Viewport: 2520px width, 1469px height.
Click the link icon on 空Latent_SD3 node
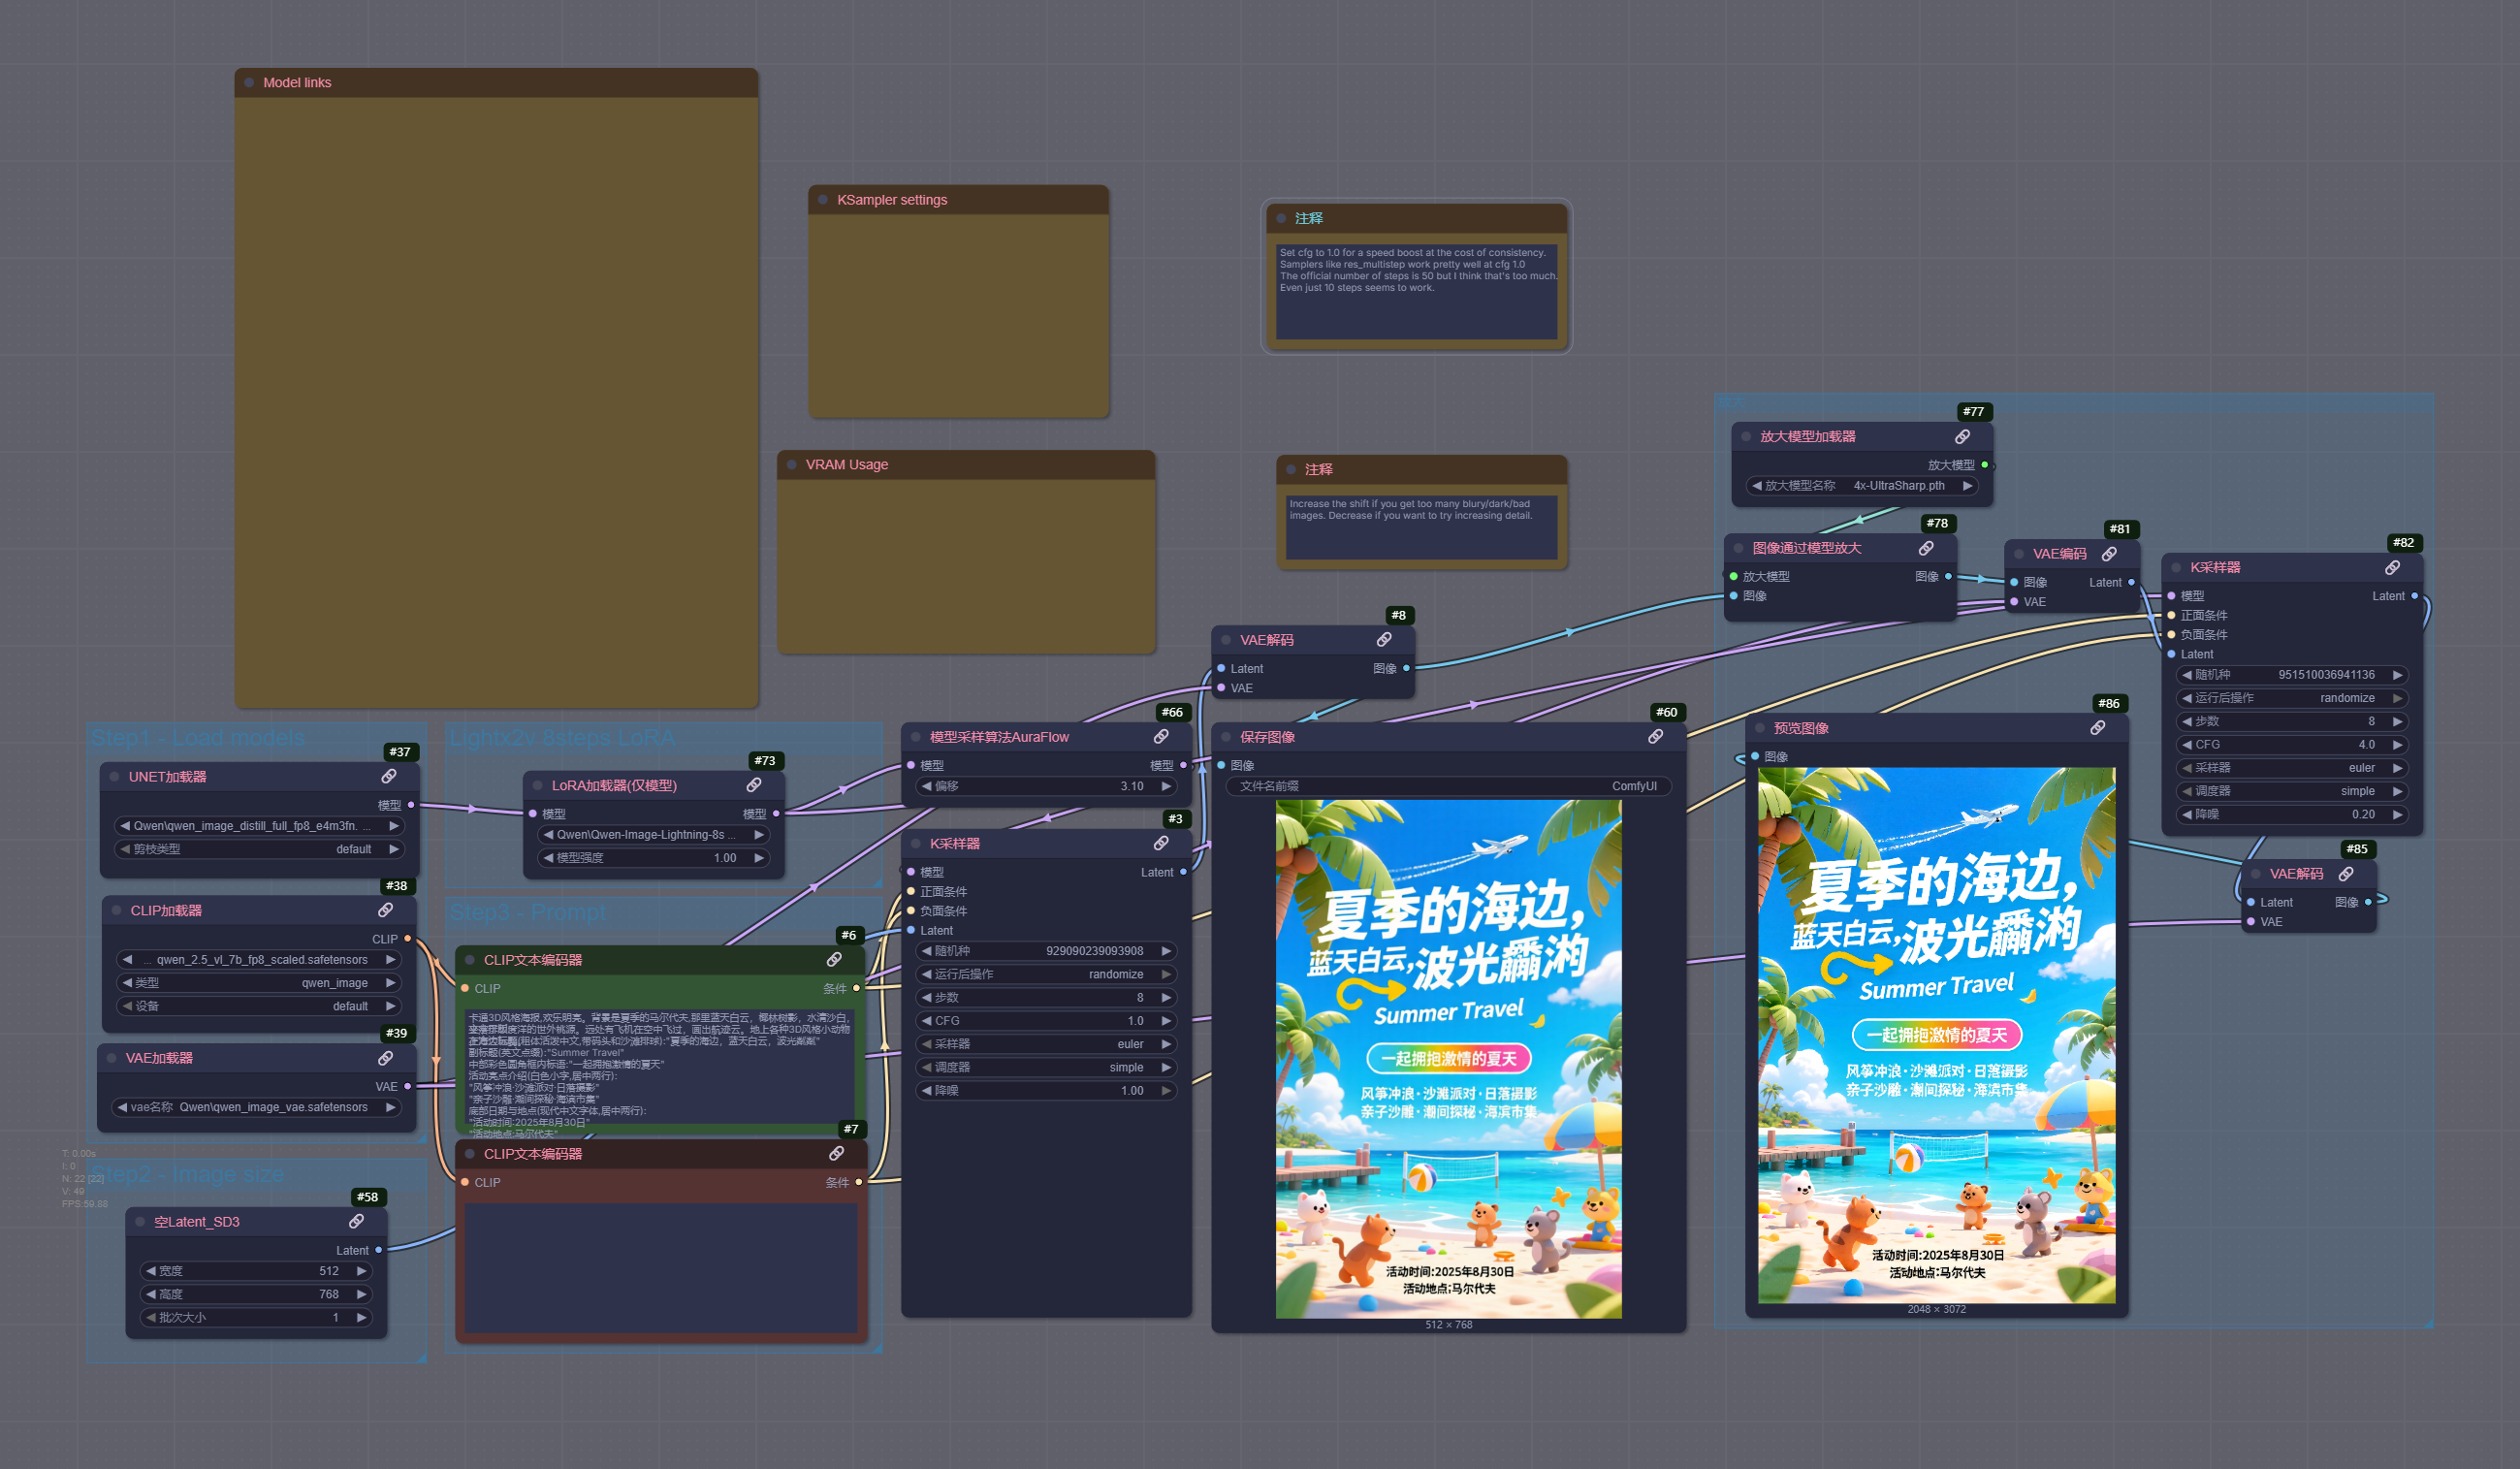pos(356,1222)
